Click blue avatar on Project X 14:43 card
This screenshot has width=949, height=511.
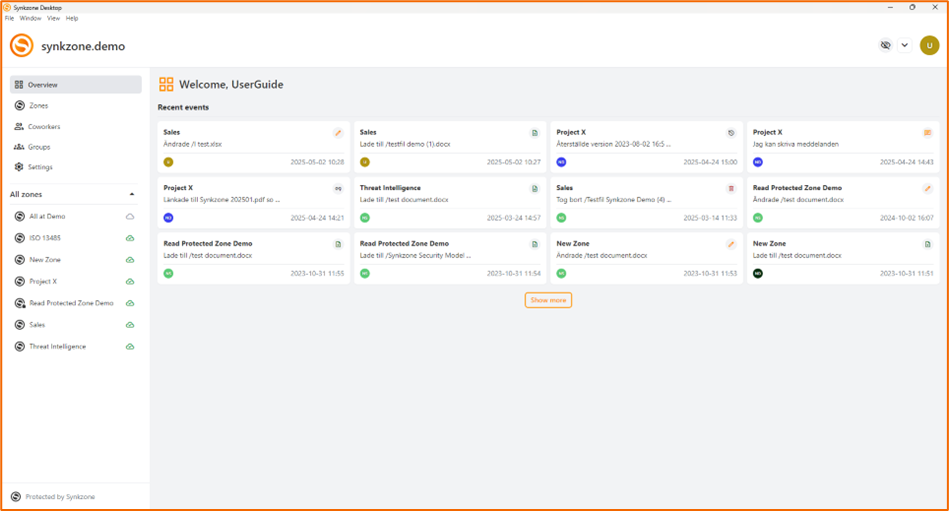tap(758, 162)
